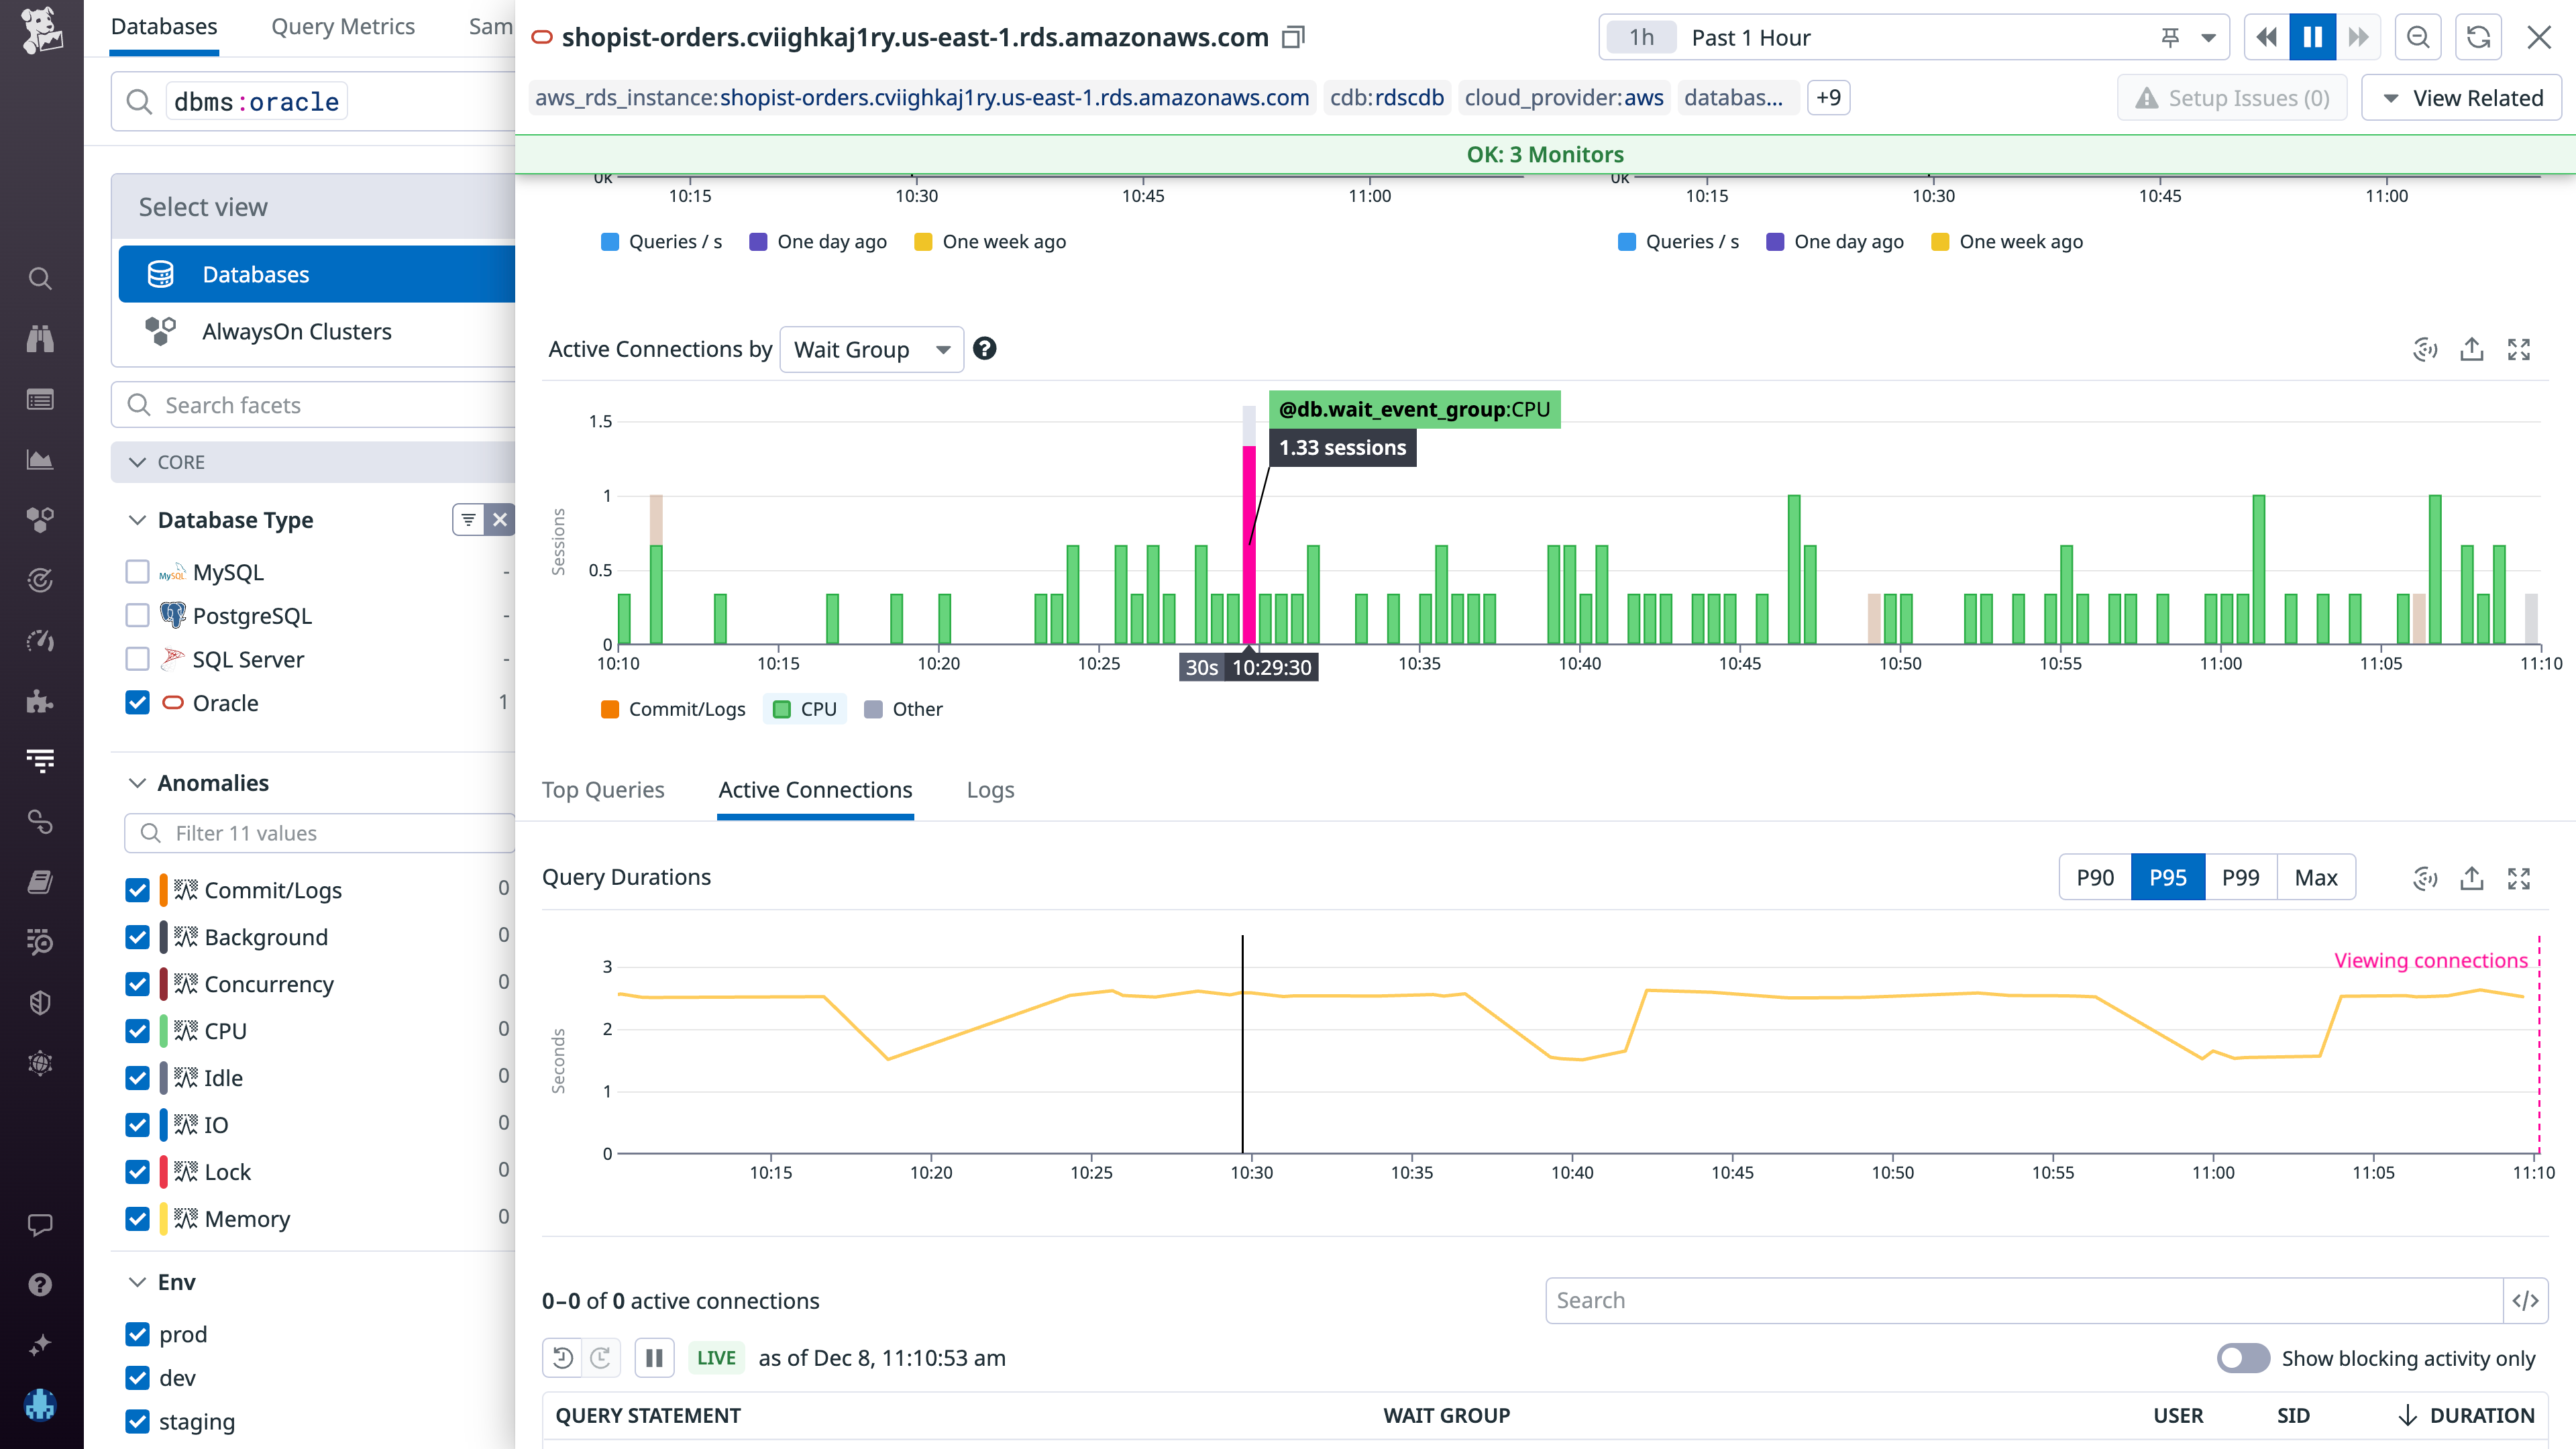
Task: Collapse the Anomalies facet section
Action: click(137, 783)
